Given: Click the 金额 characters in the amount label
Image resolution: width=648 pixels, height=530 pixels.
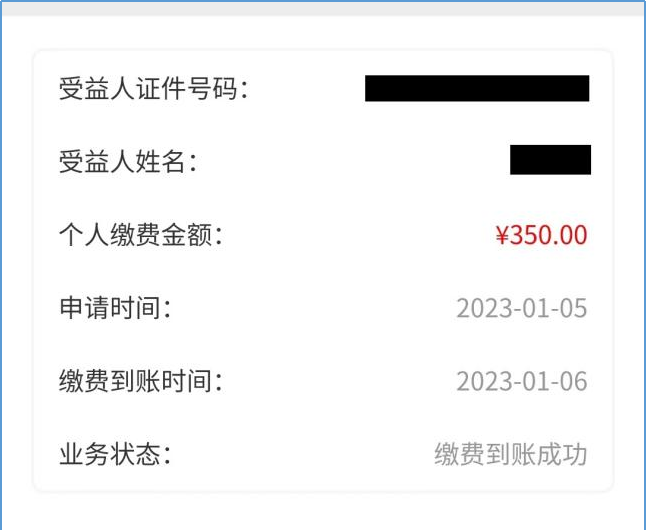Looking at the screenshot, I should tap(187, 235).
